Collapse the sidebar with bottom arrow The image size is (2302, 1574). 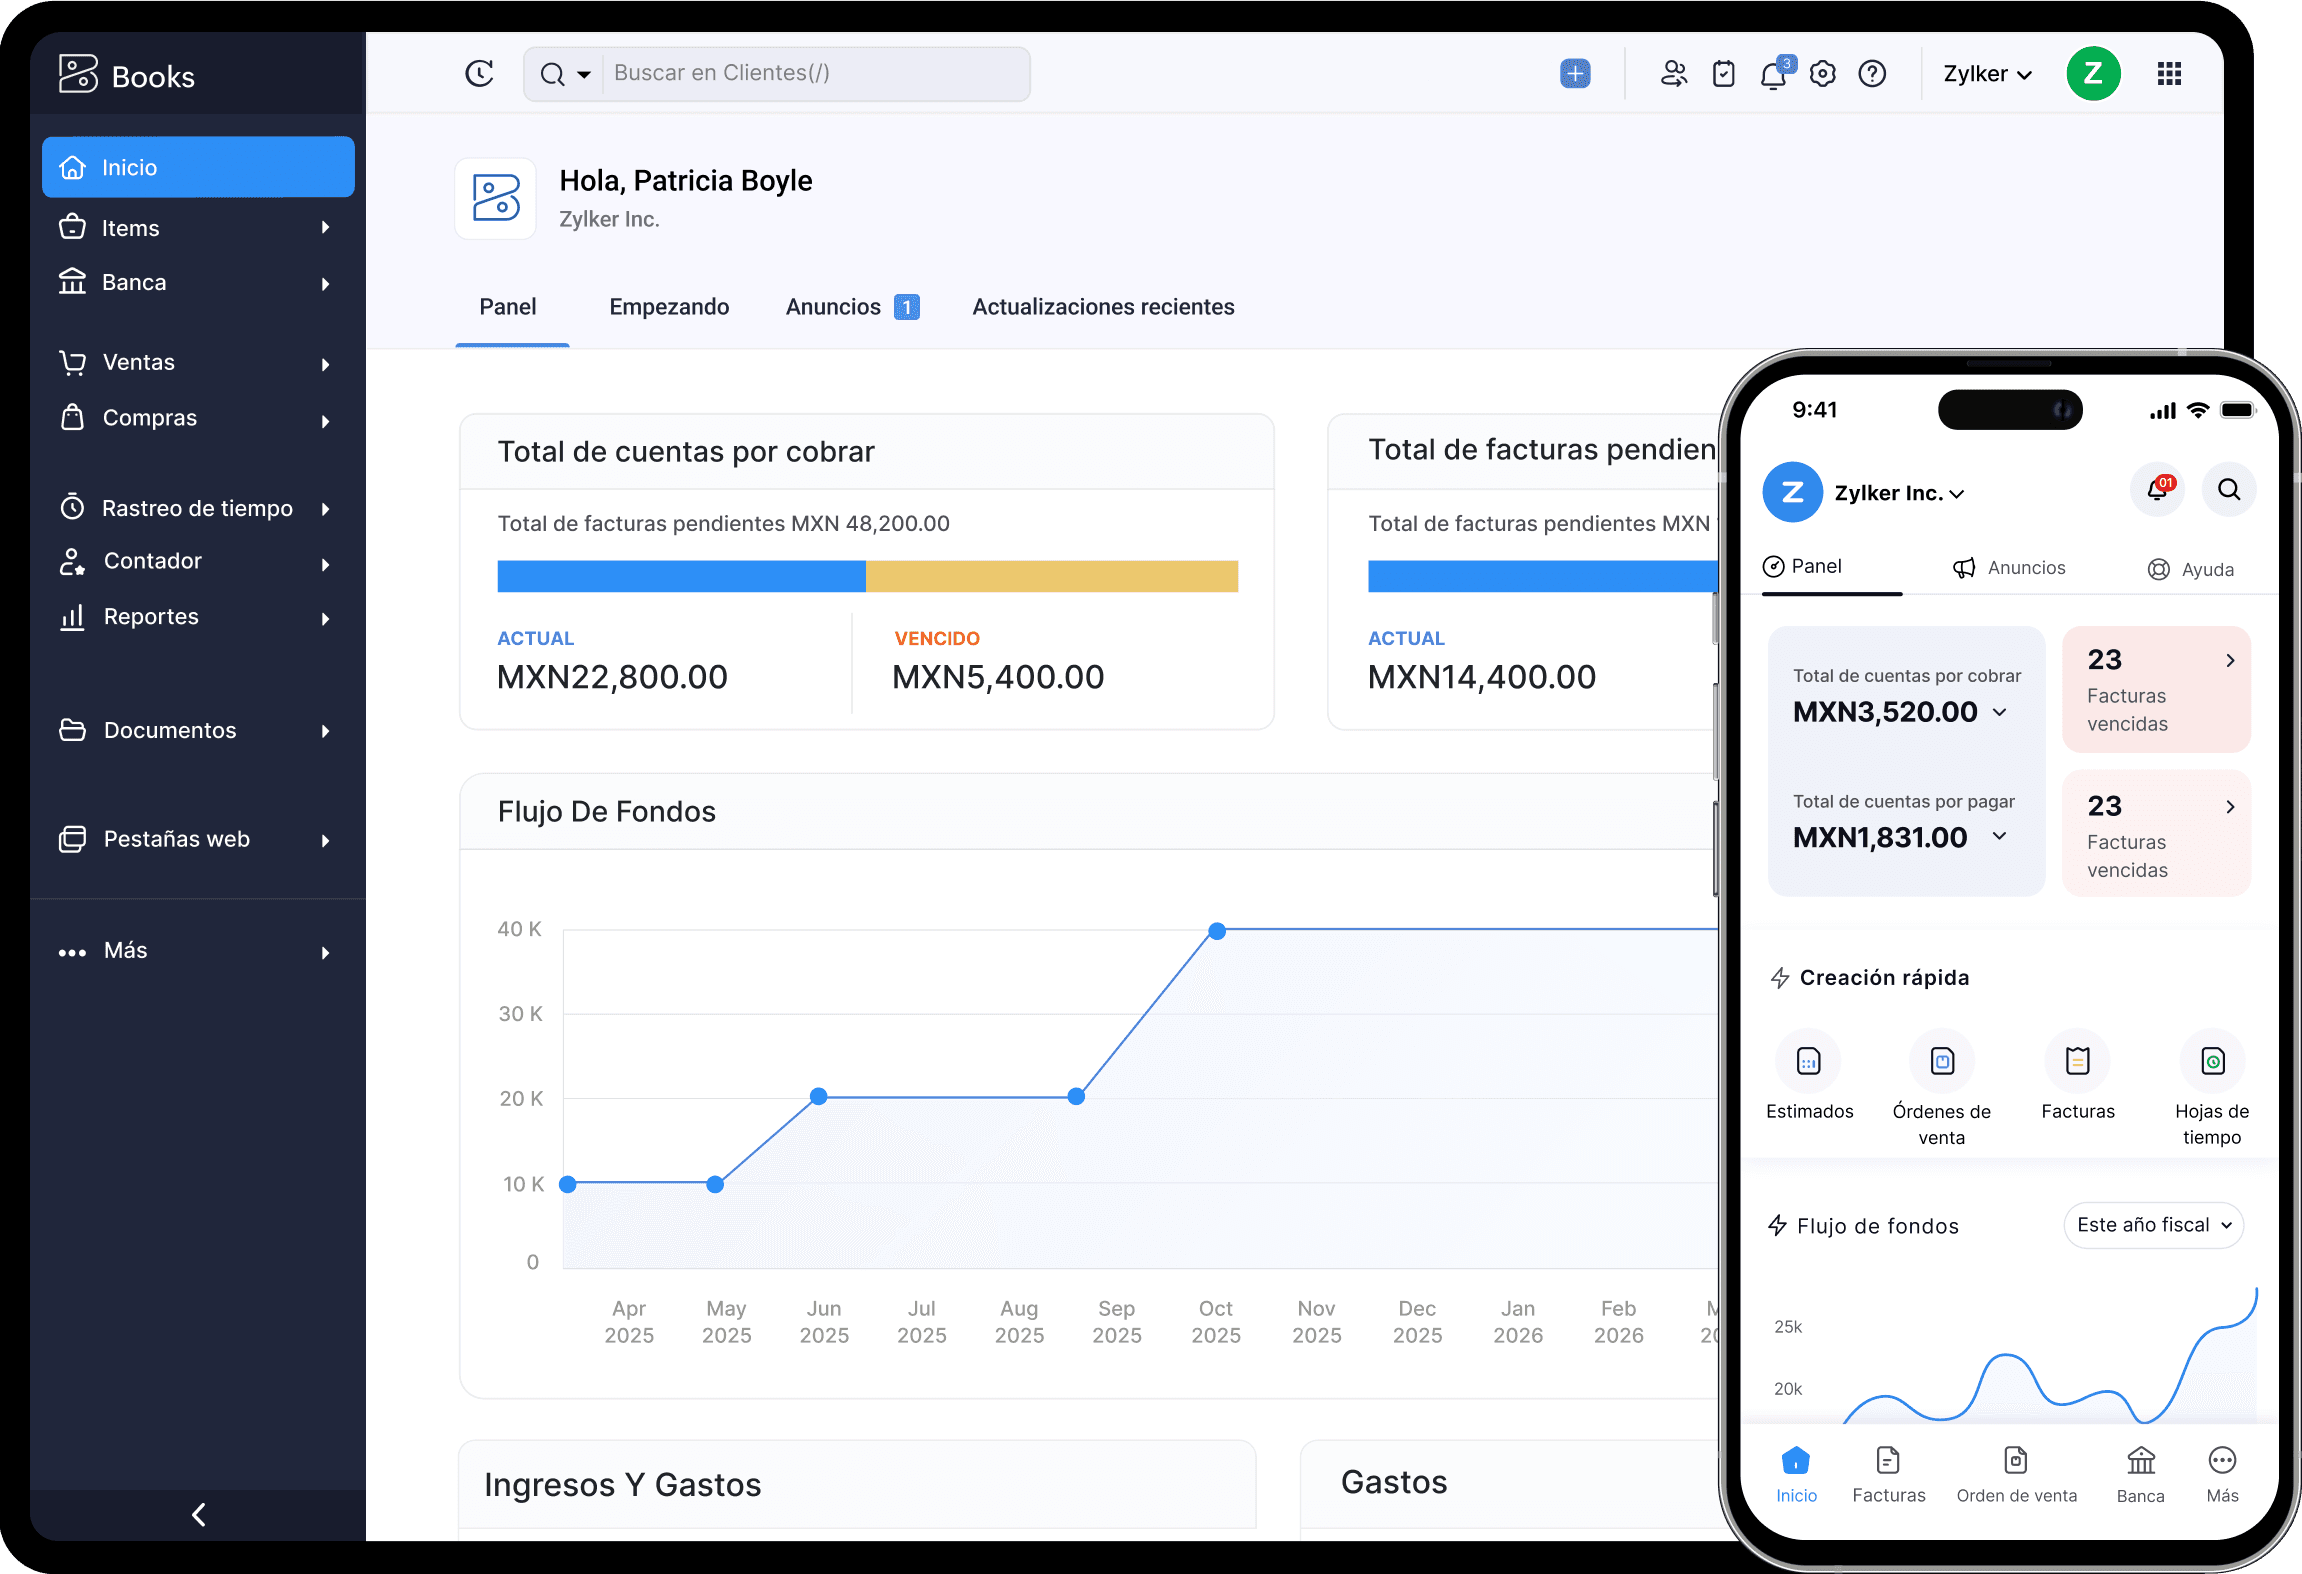[x=198, y=1515]
